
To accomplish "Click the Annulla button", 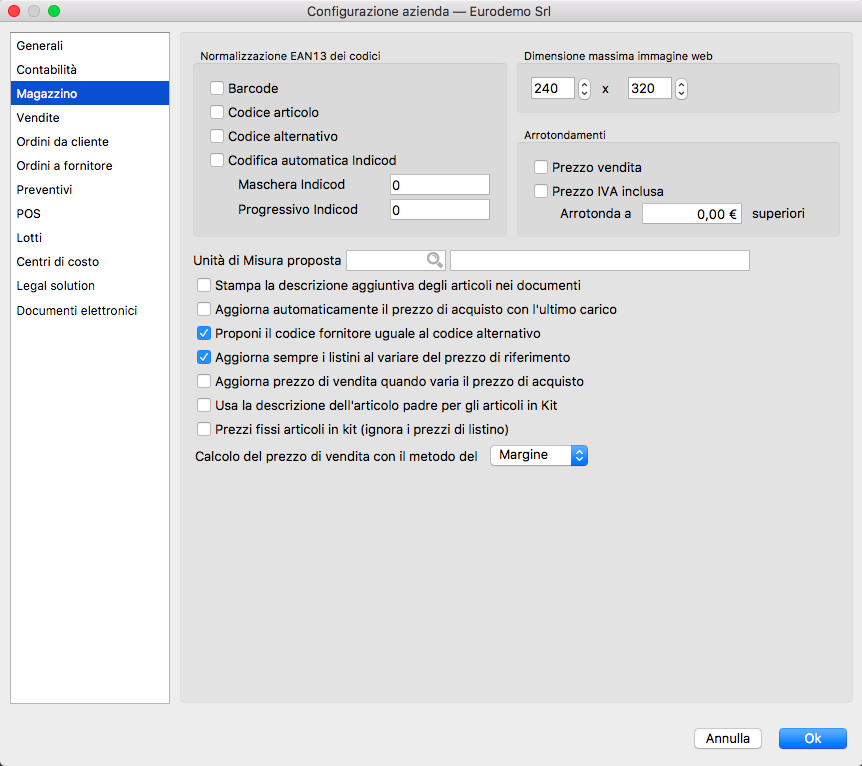I will pos(728,739).
